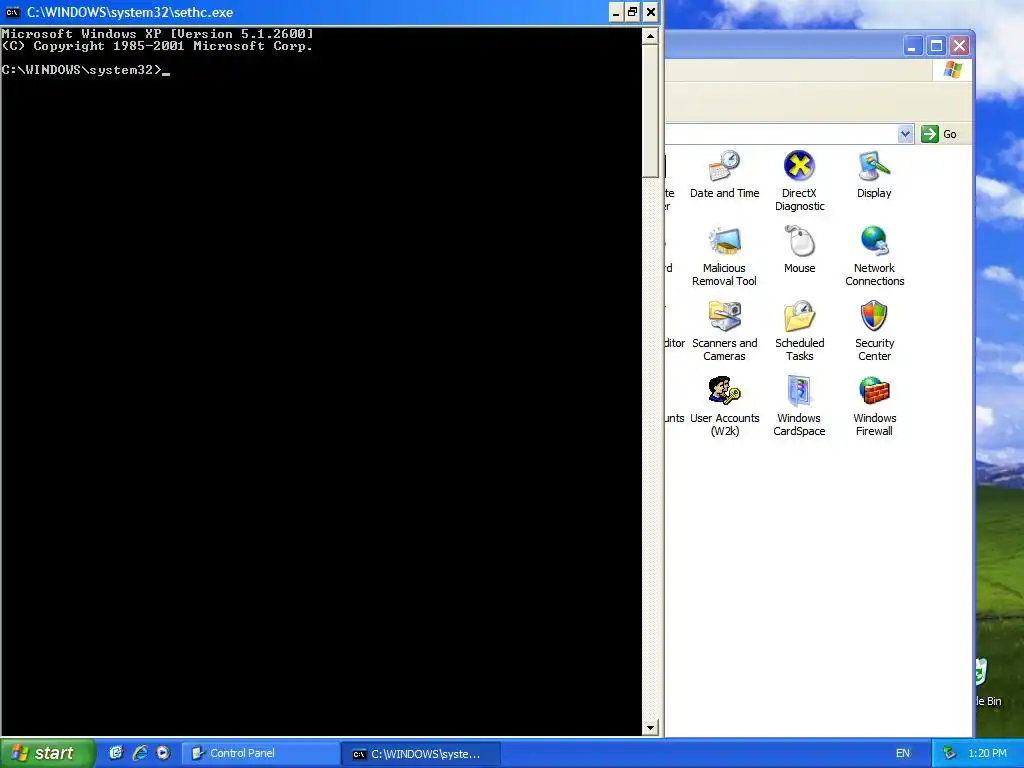Open Date and Time in Control Panel
The width and height of the screenshot is (1024, 768).
point(724,174)
